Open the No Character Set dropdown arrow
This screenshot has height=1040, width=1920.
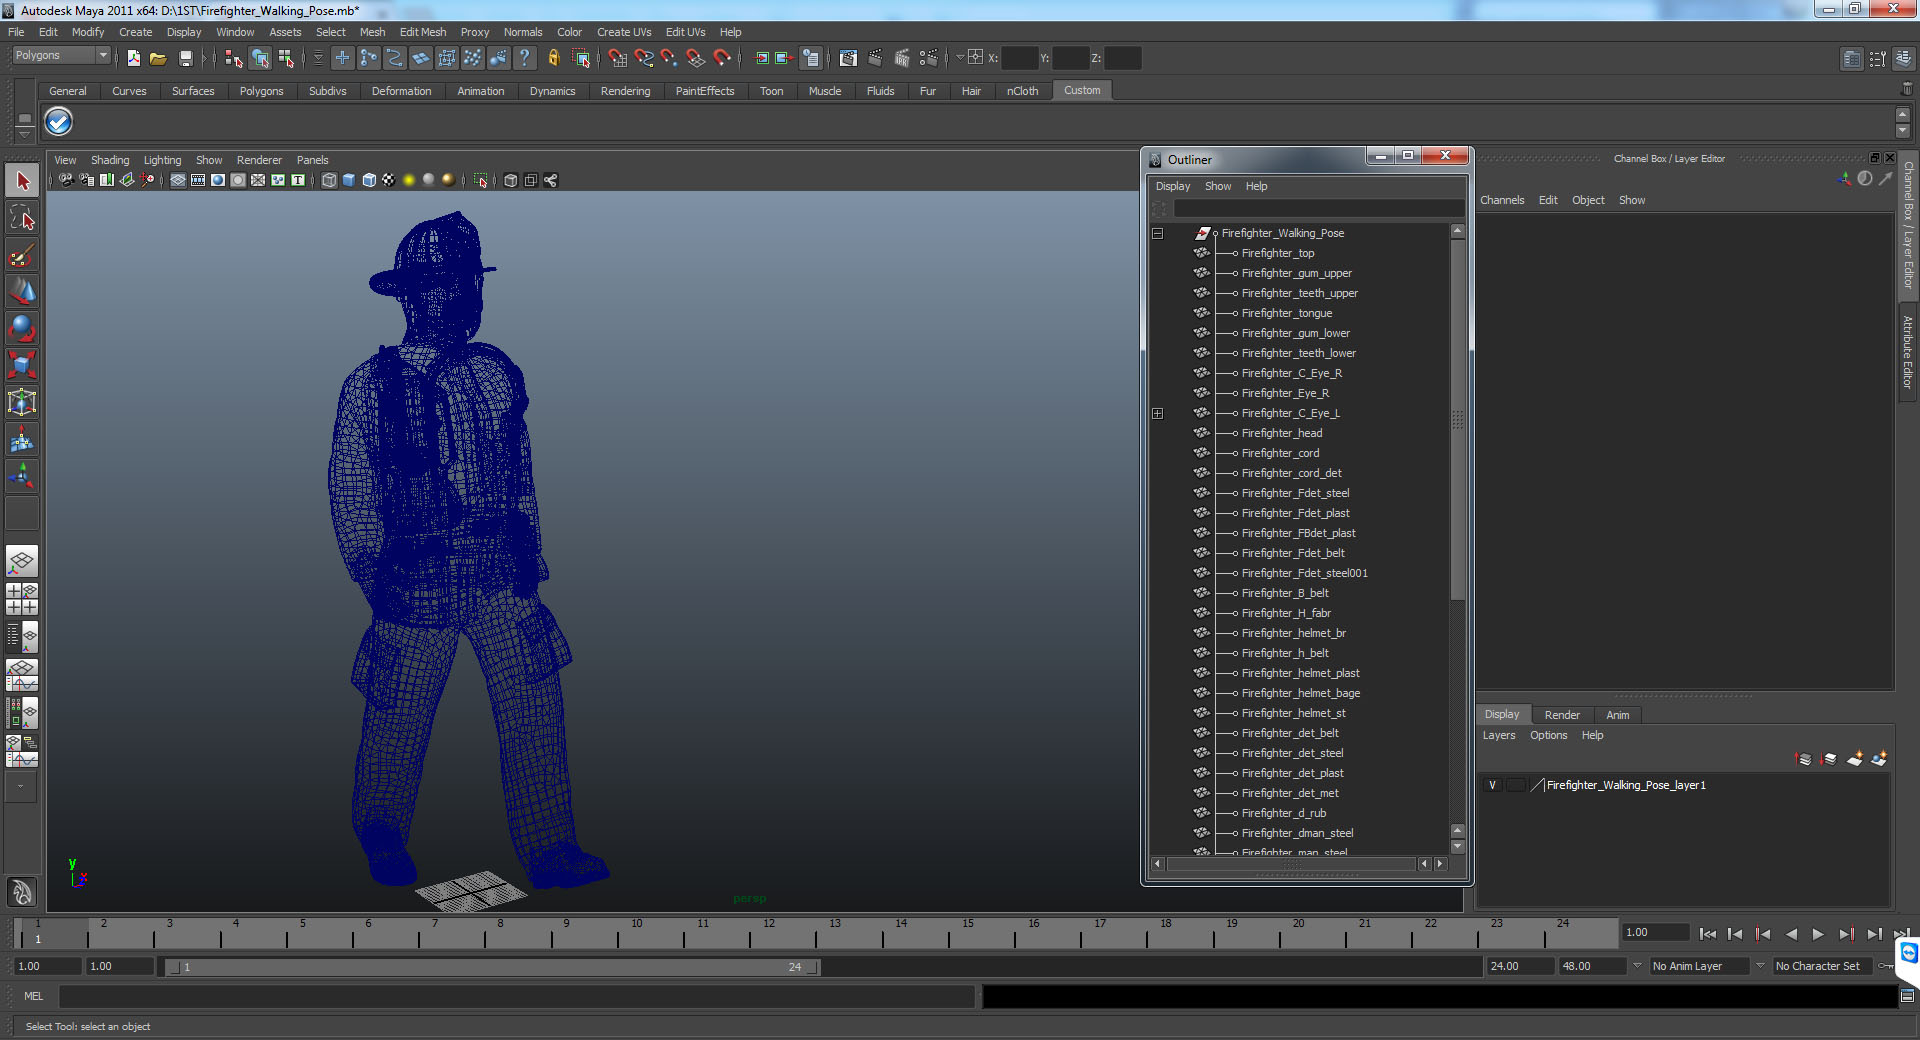point(1761,966)
